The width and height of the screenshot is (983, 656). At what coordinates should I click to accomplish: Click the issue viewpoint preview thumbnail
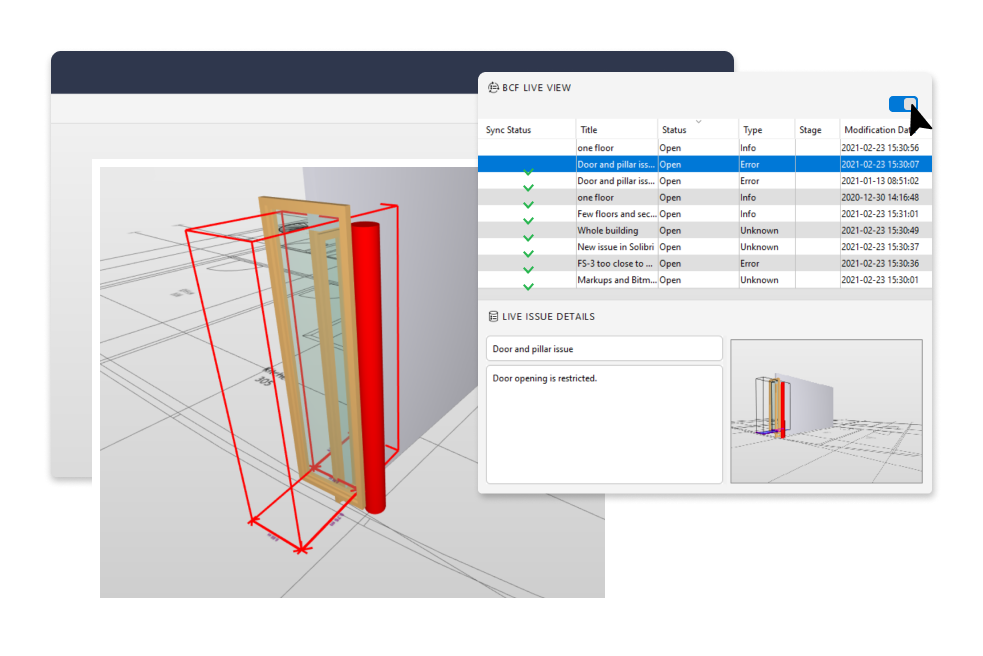826,412
